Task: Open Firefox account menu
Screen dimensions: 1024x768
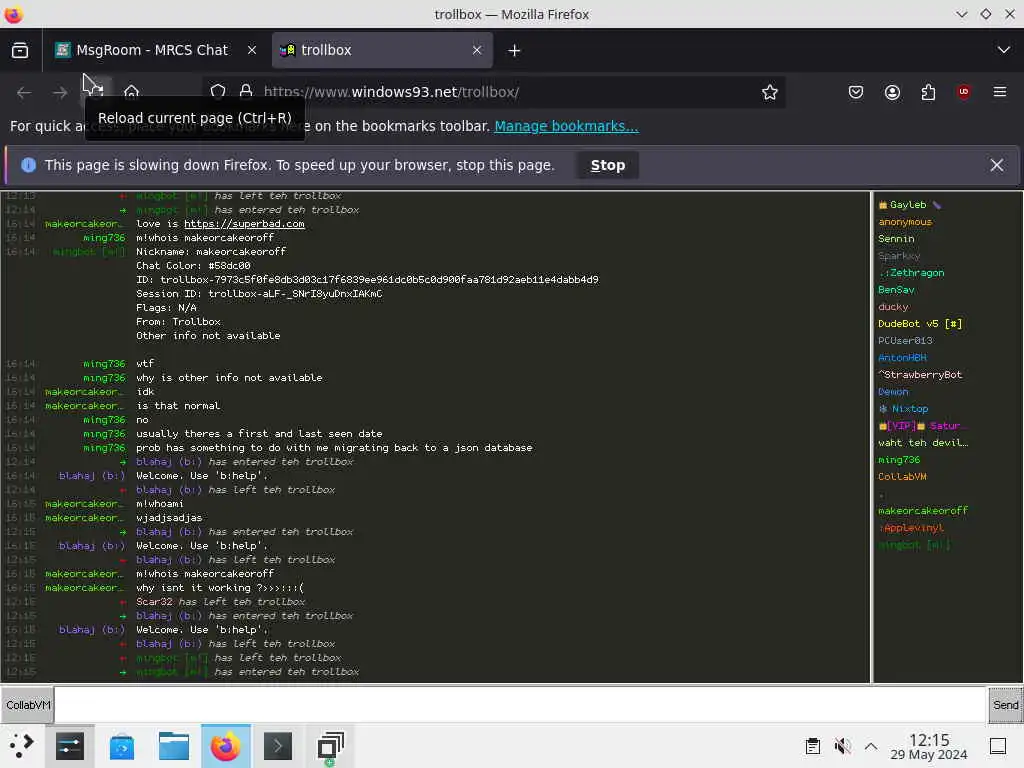Action: [893, 92]
